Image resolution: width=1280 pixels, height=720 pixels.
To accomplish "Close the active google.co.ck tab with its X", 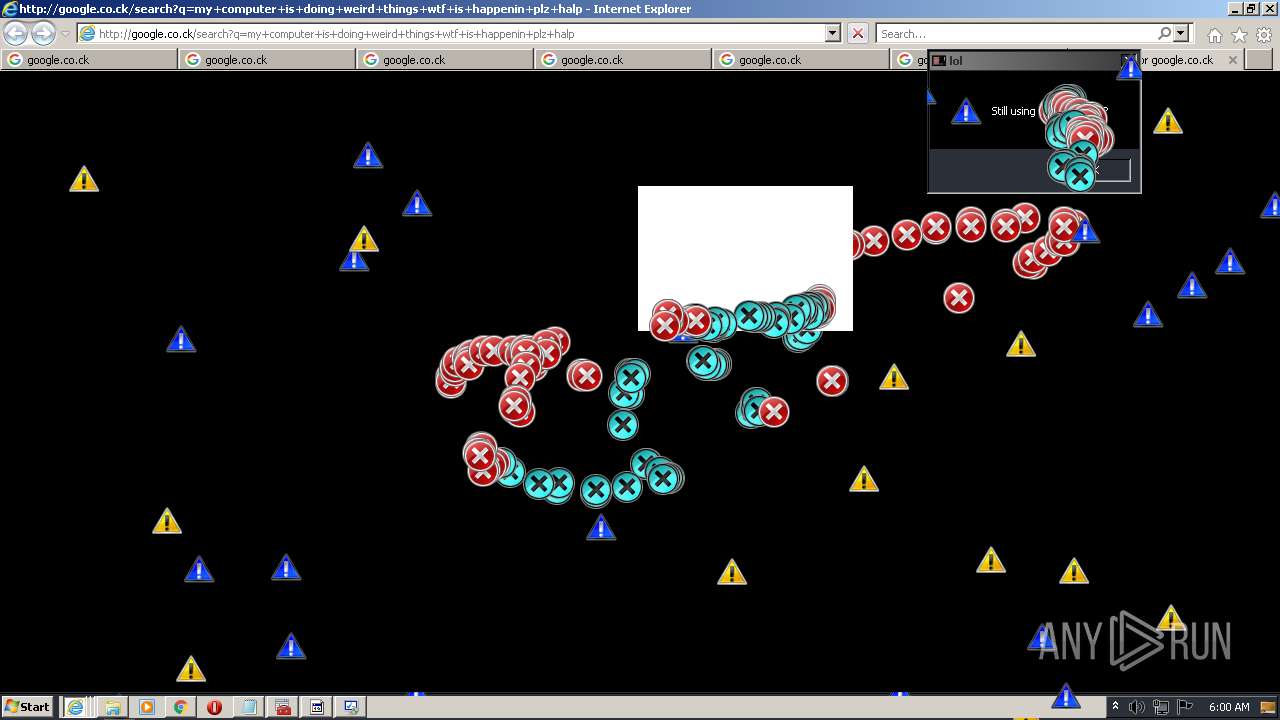I will tap(1232, 60).
